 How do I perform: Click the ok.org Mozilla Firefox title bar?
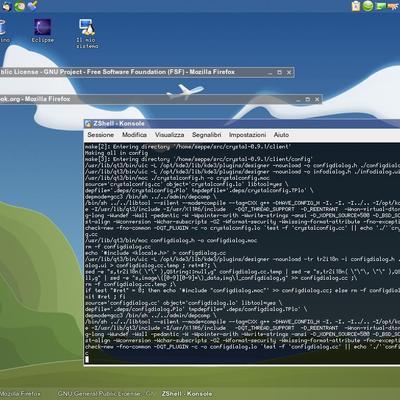tap(161, 99)
